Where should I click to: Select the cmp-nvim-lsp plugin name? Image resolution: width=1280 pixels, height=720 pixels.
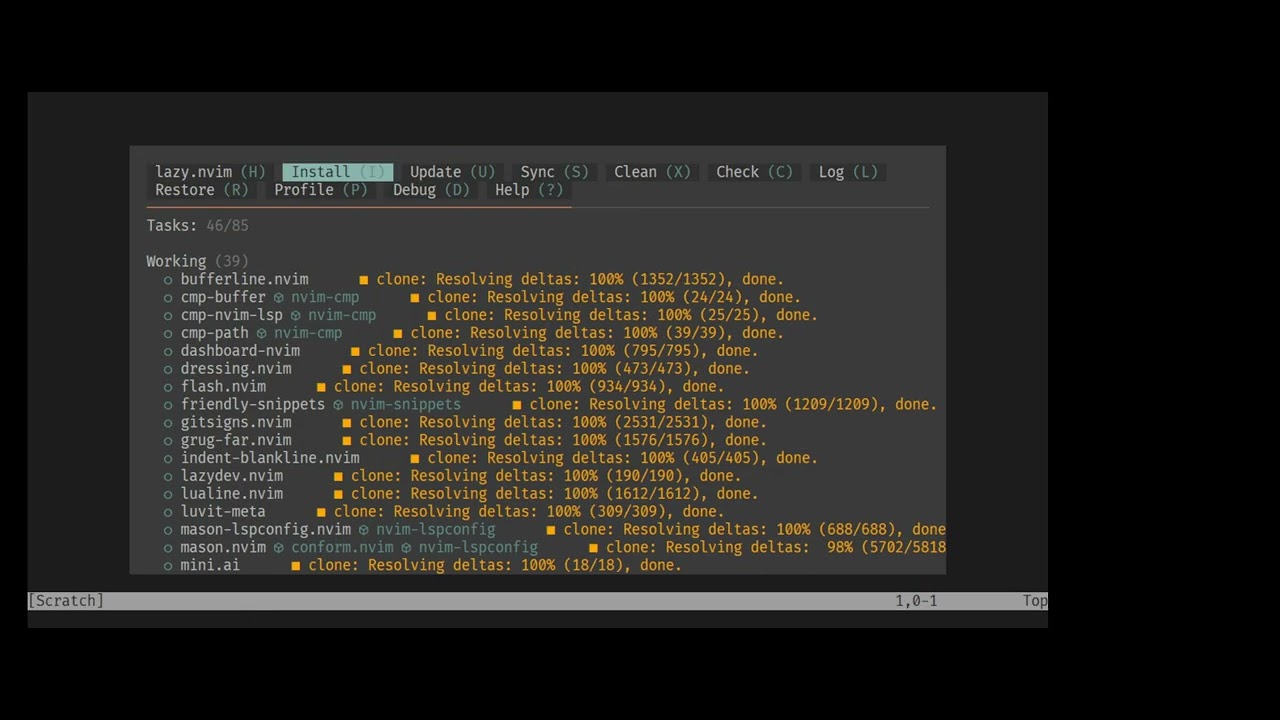(x=232, y=315)
